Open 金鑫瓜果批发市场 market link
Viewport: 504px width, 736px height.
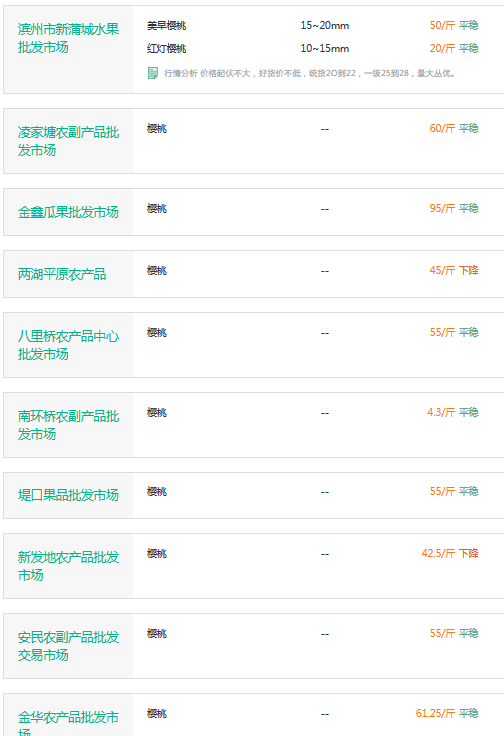[69, 212]
